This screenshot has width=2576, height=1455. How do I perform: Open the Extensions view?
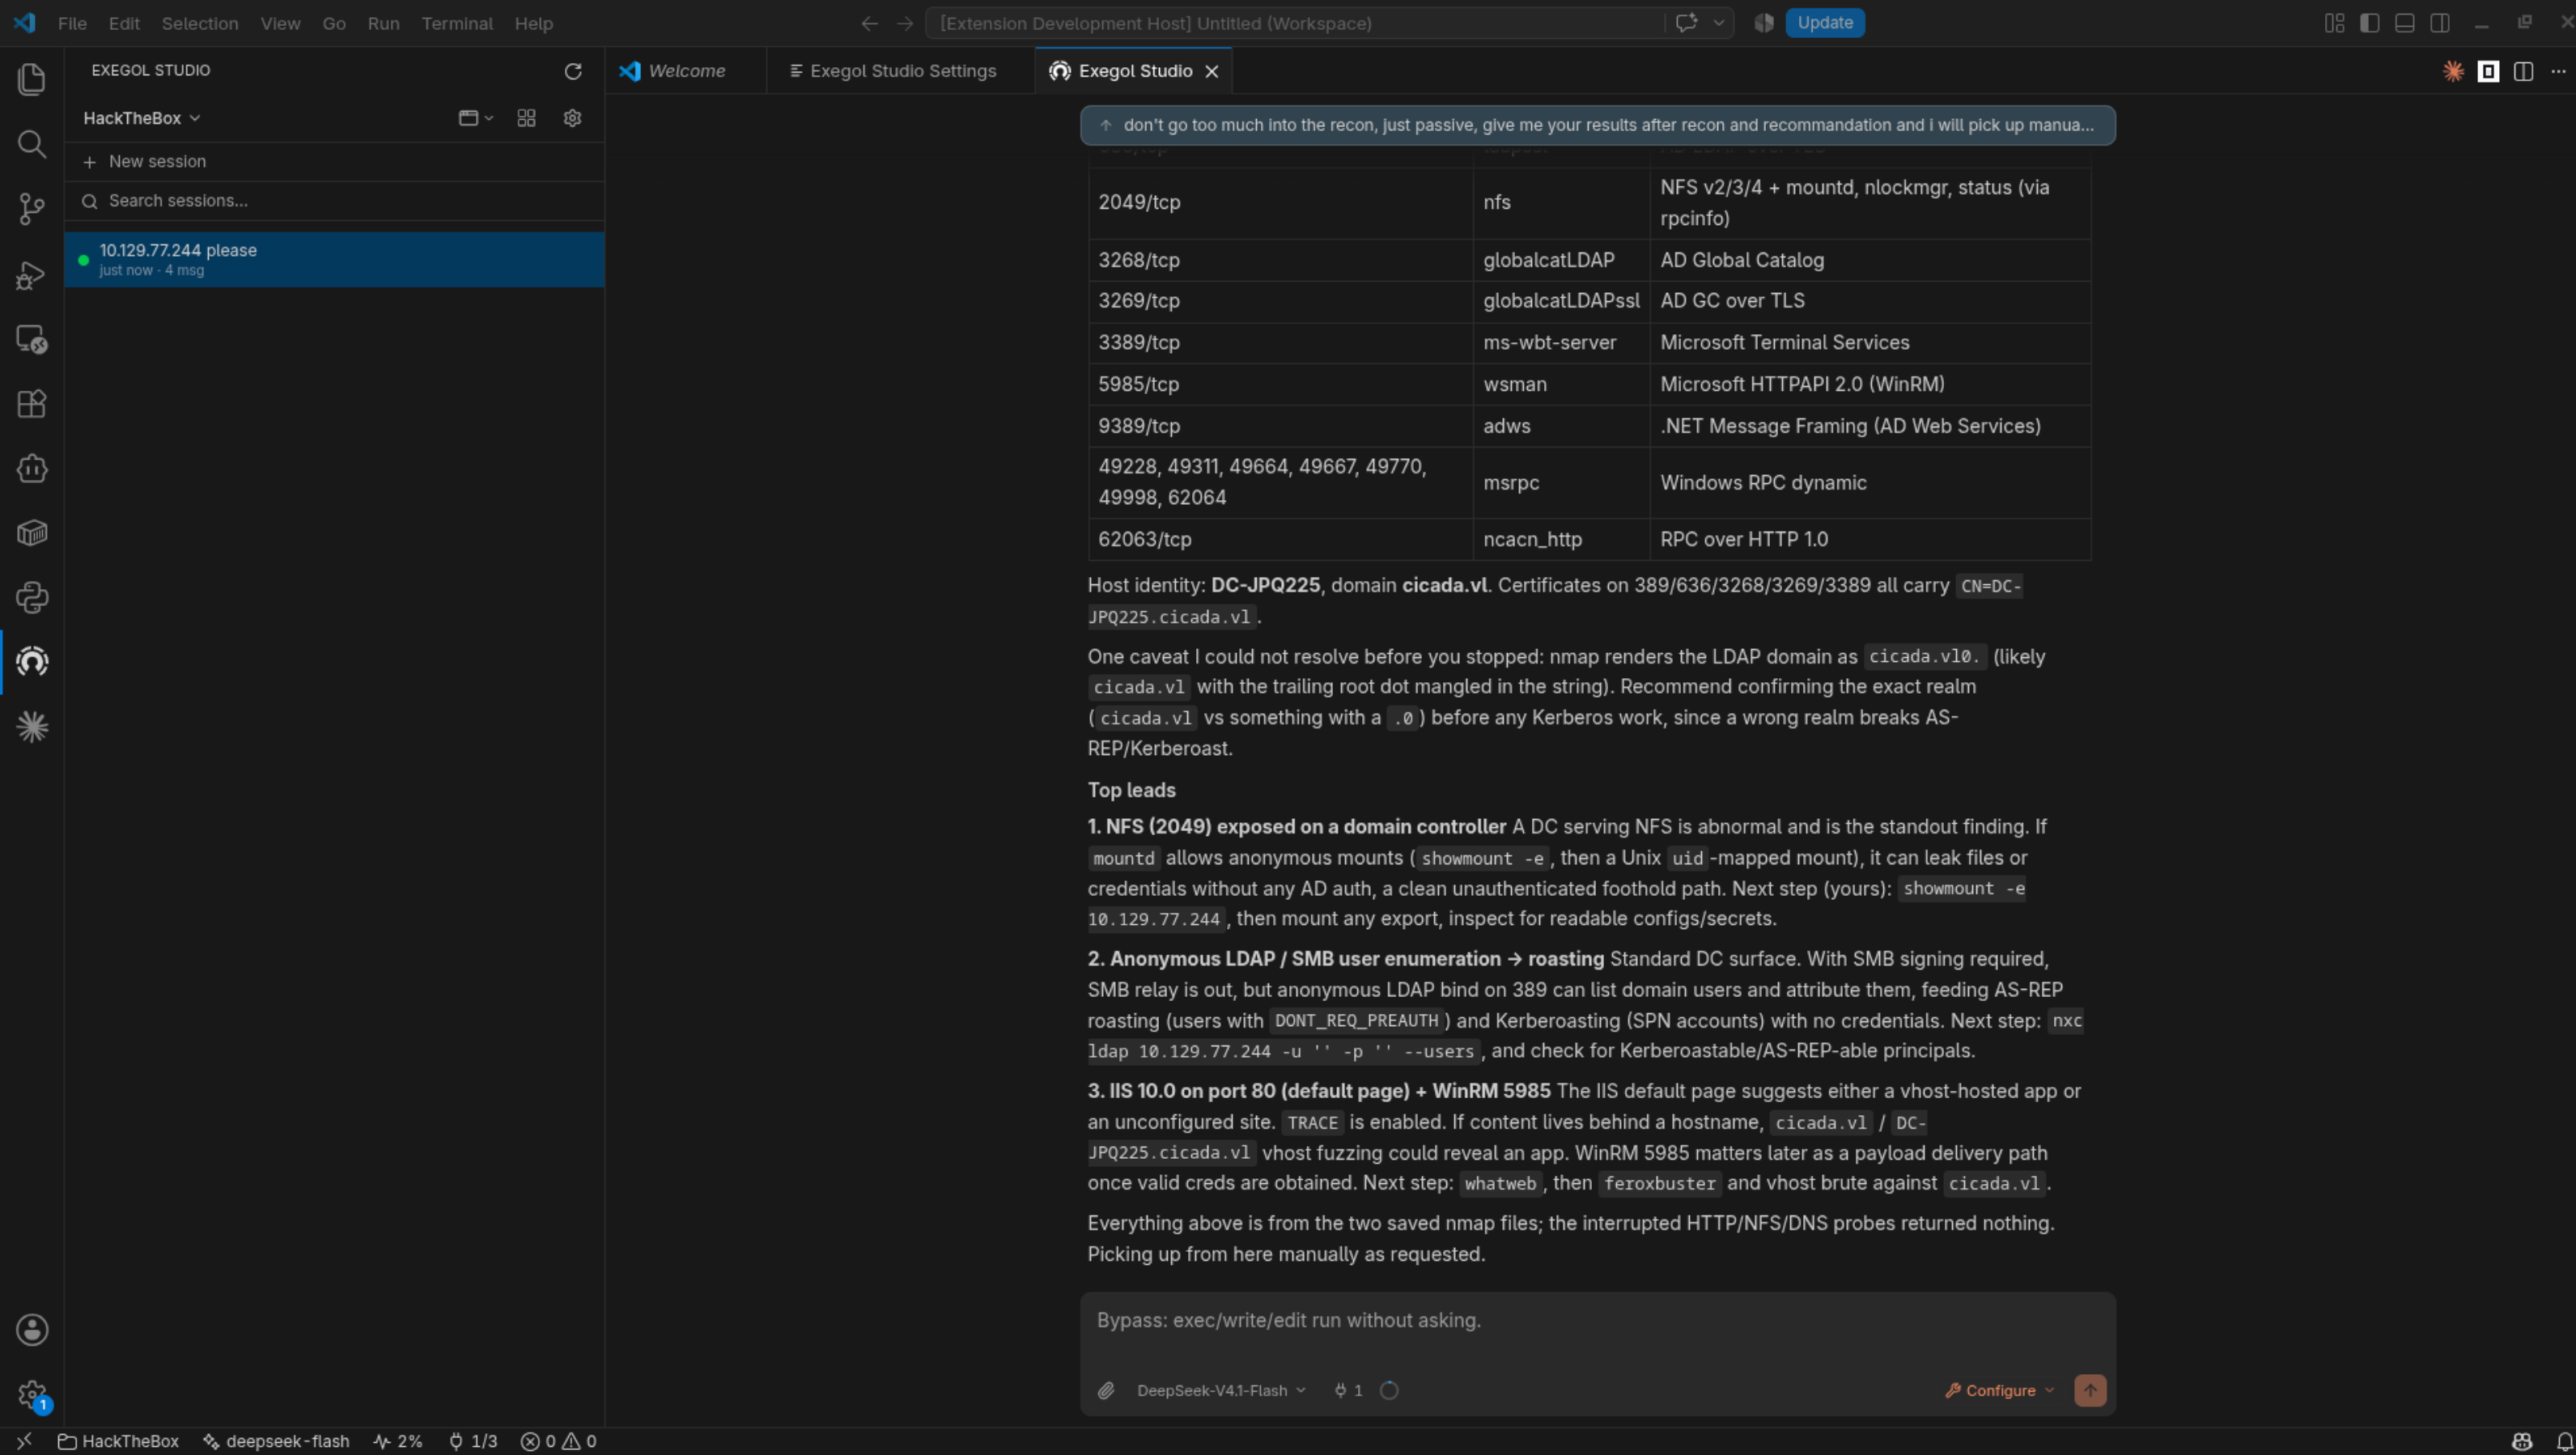pos(32,404)
